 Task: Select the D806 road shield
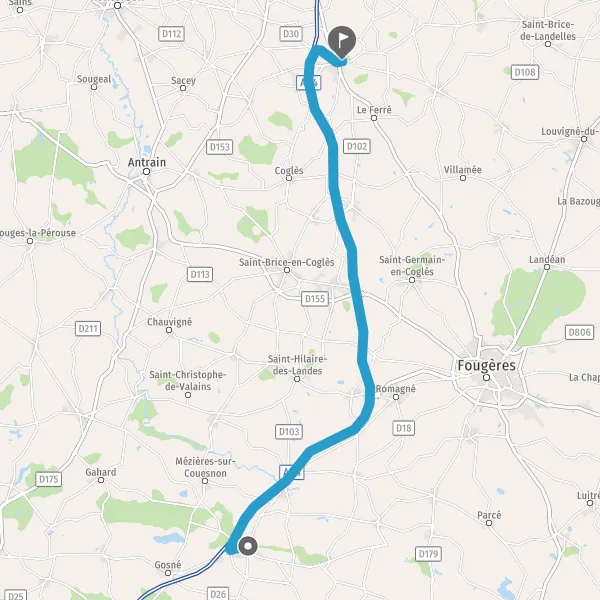579,332
